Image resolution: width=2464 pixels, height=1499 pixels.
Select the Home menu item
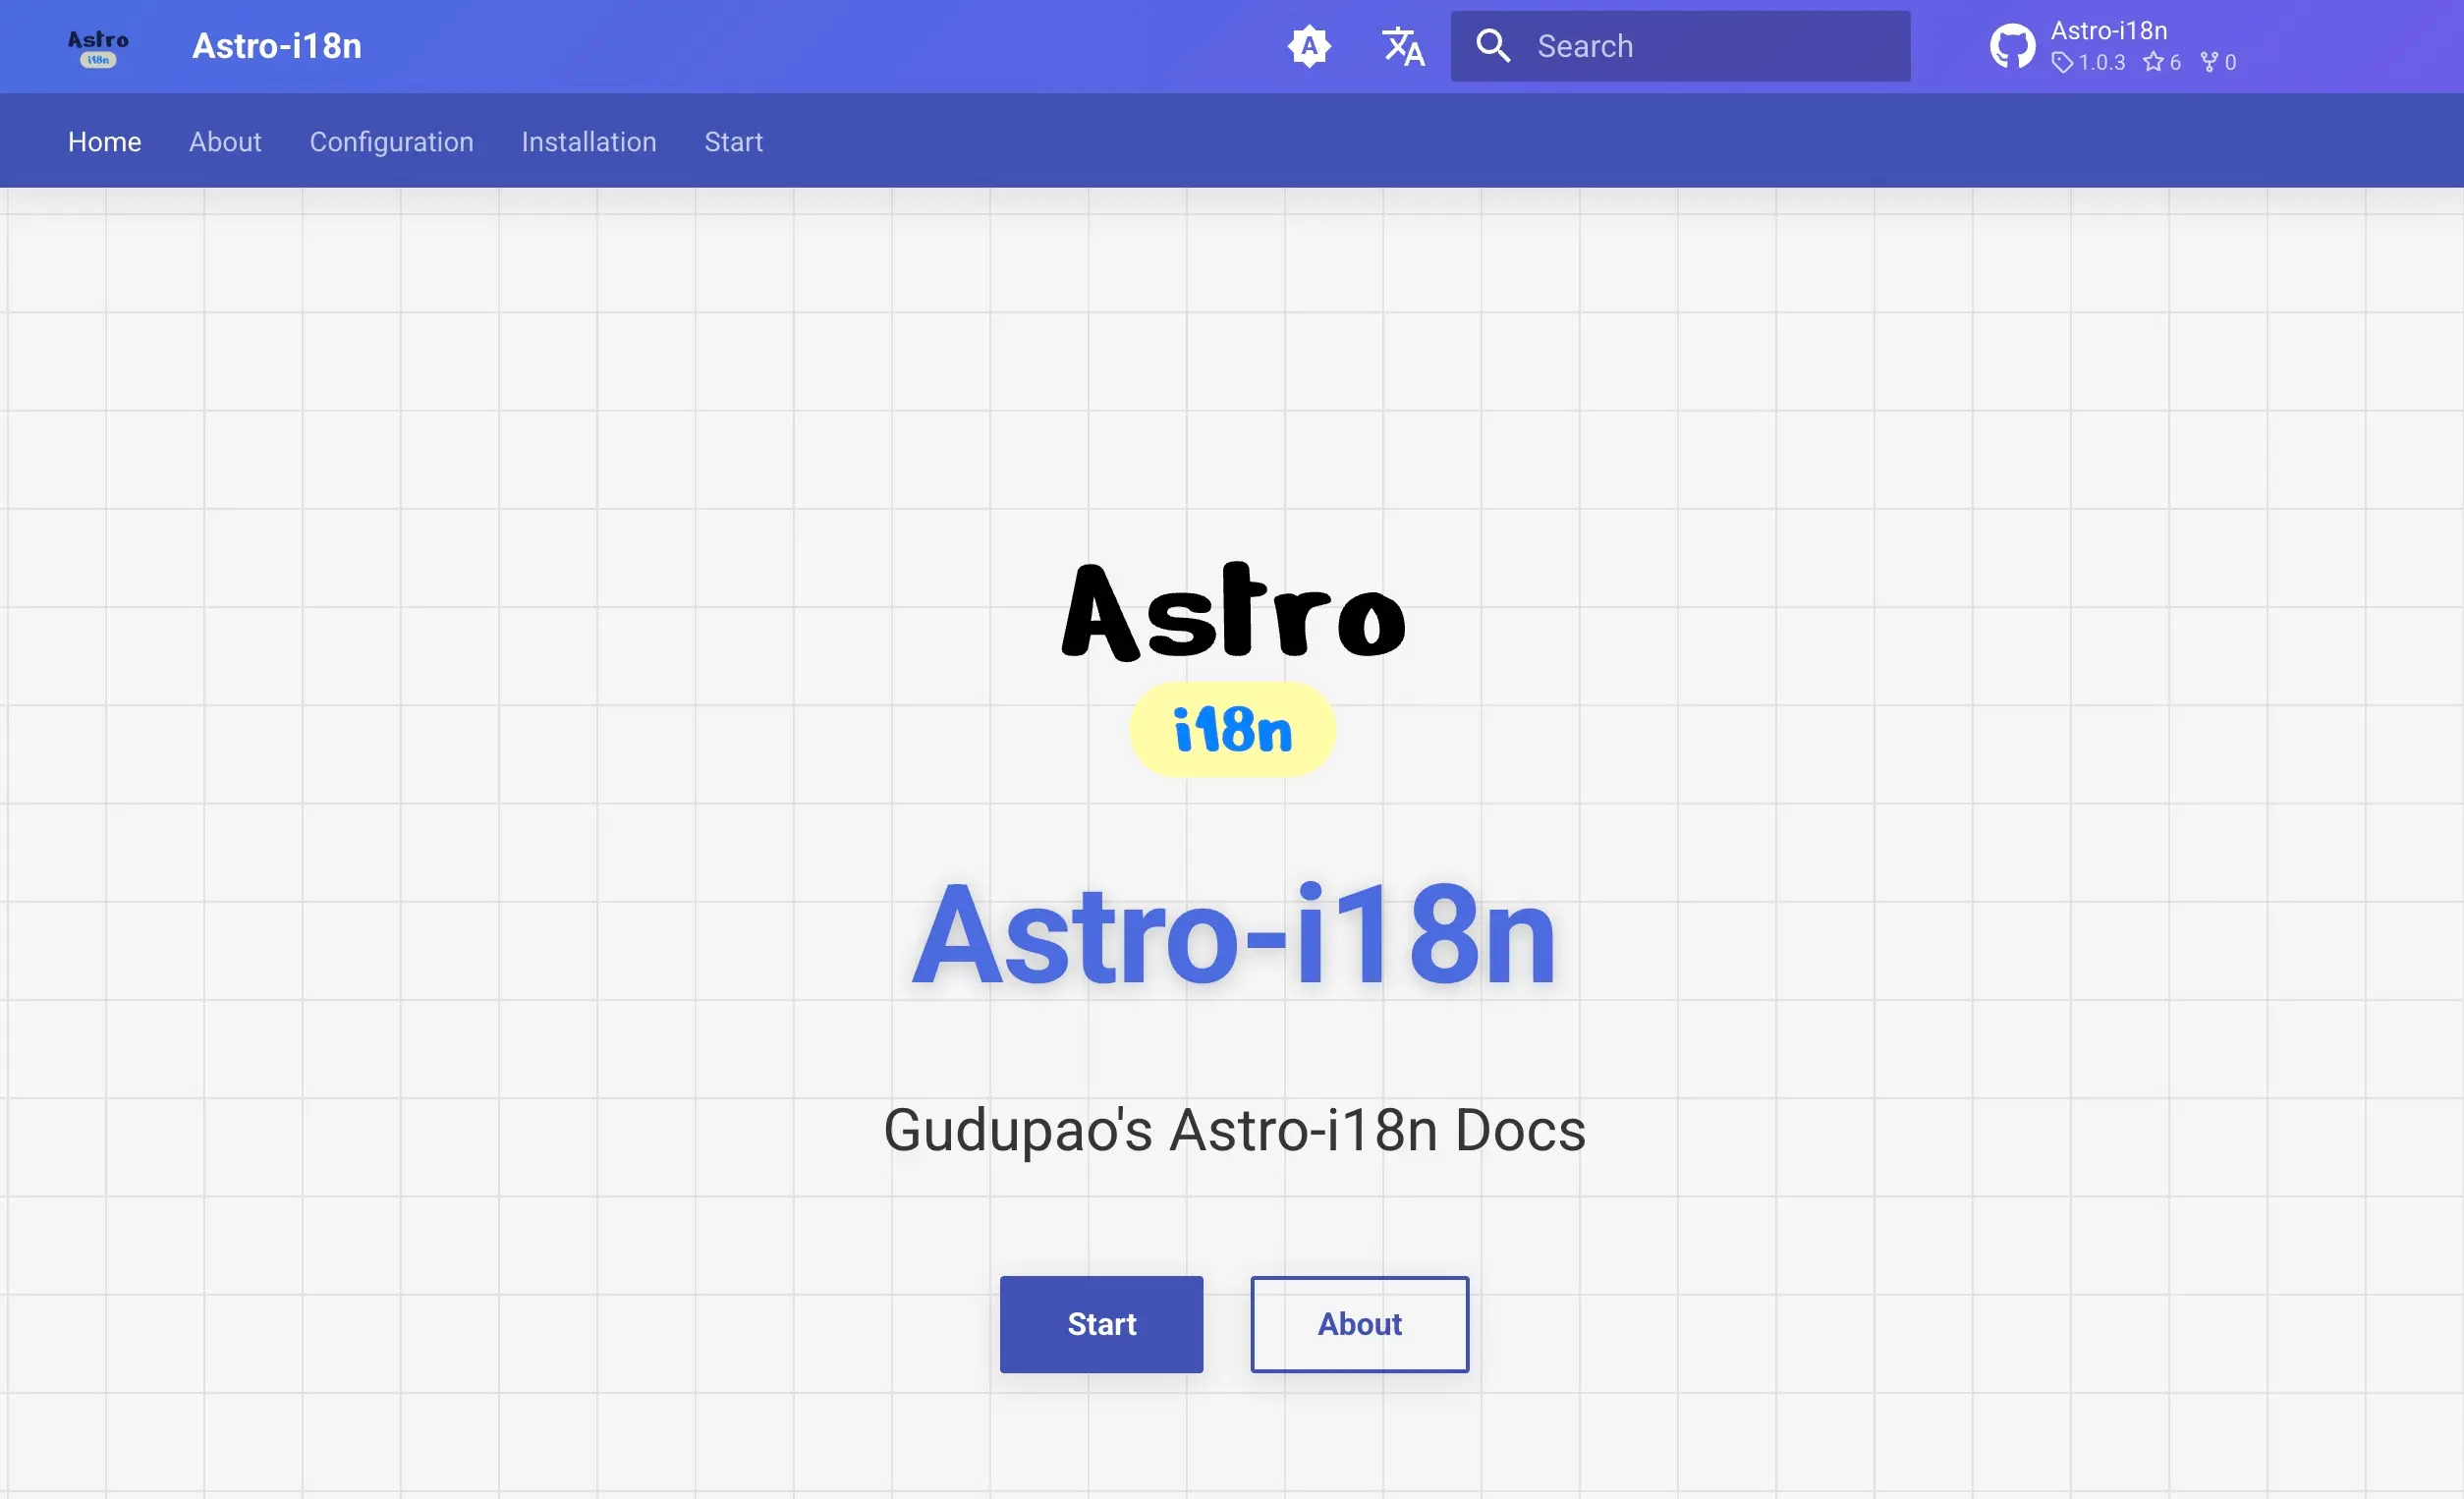104,141
